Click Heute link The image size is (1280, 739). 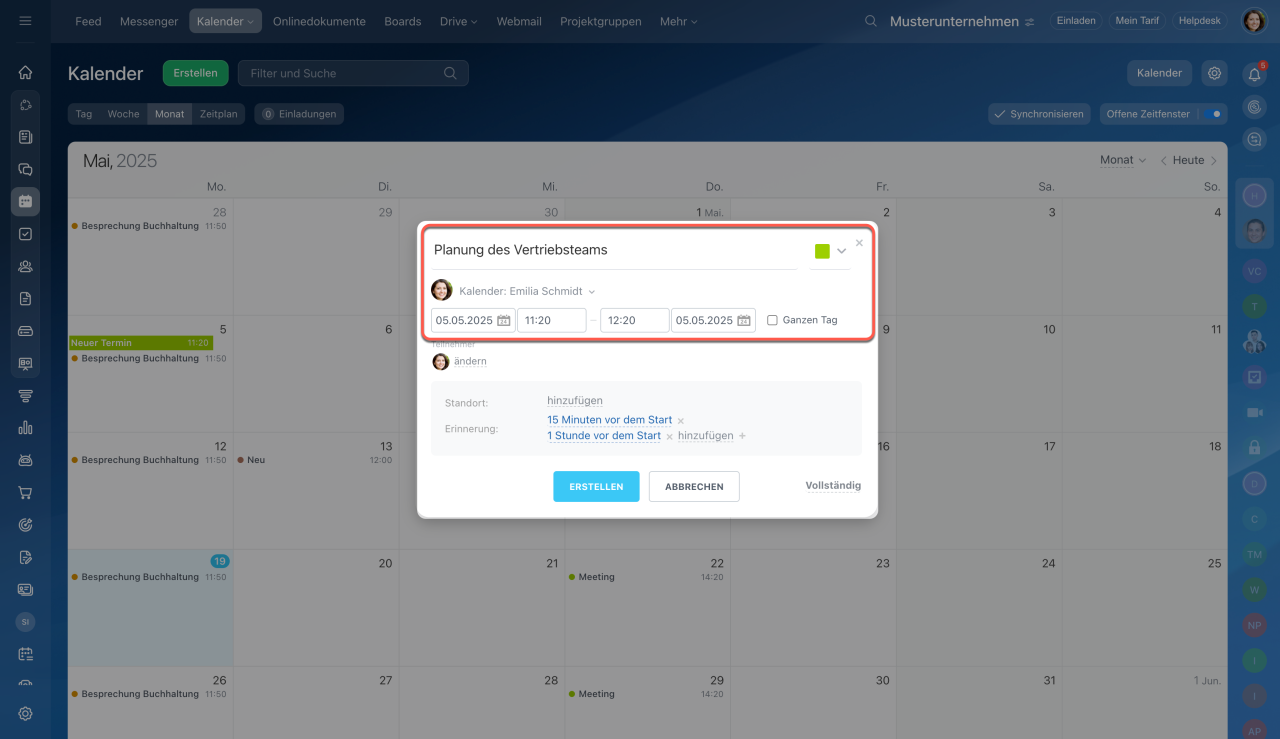point(1188,160)
